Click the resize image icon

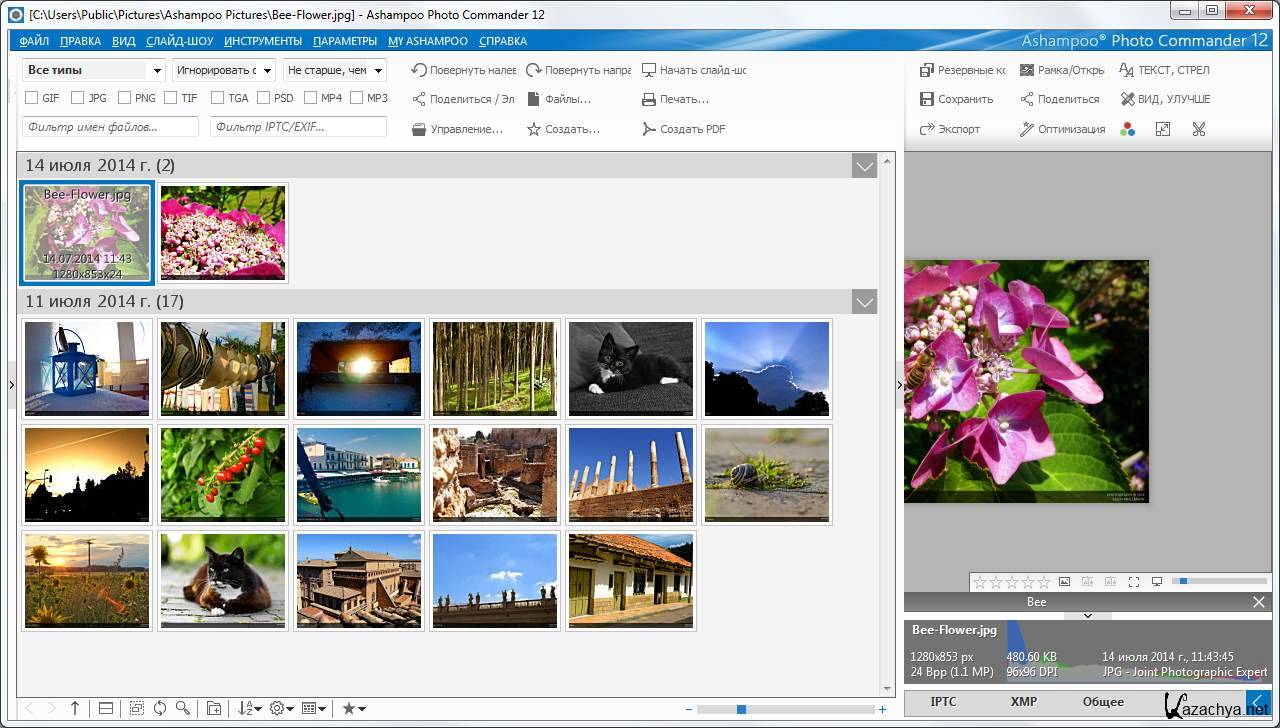[1163, 129]
